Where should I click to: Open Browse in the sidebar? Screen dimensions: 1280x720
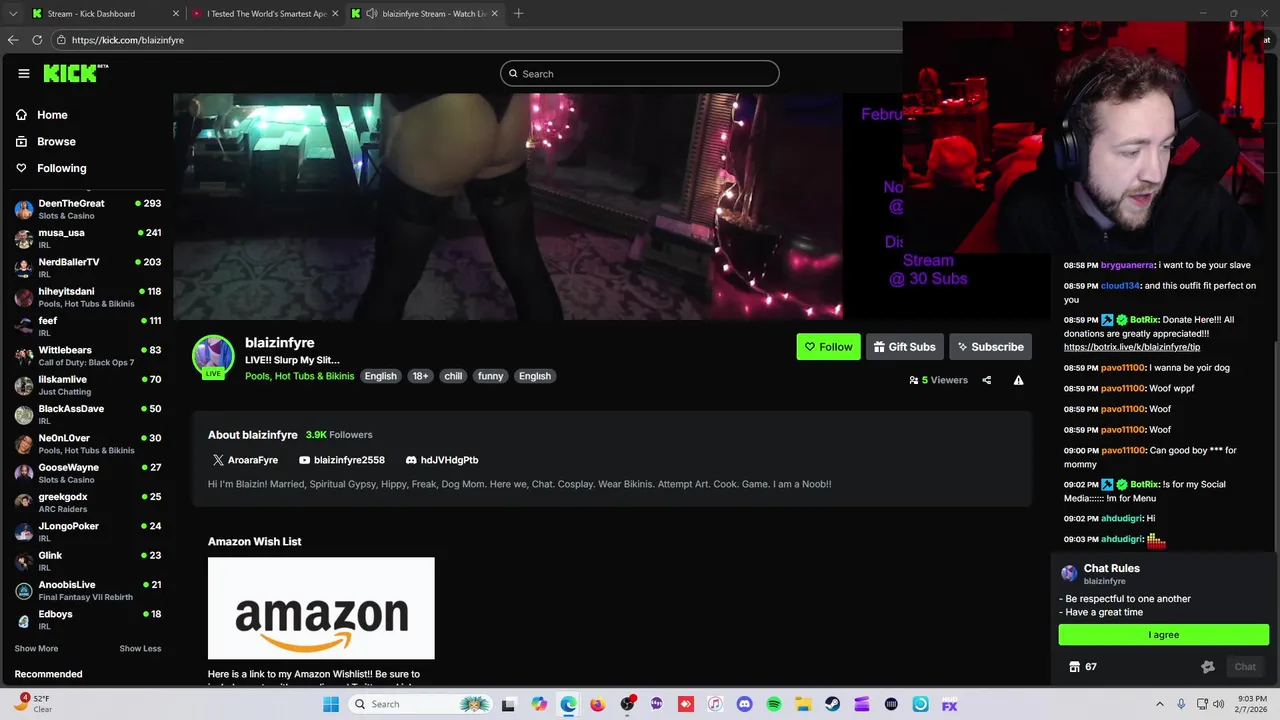[56, 142]
